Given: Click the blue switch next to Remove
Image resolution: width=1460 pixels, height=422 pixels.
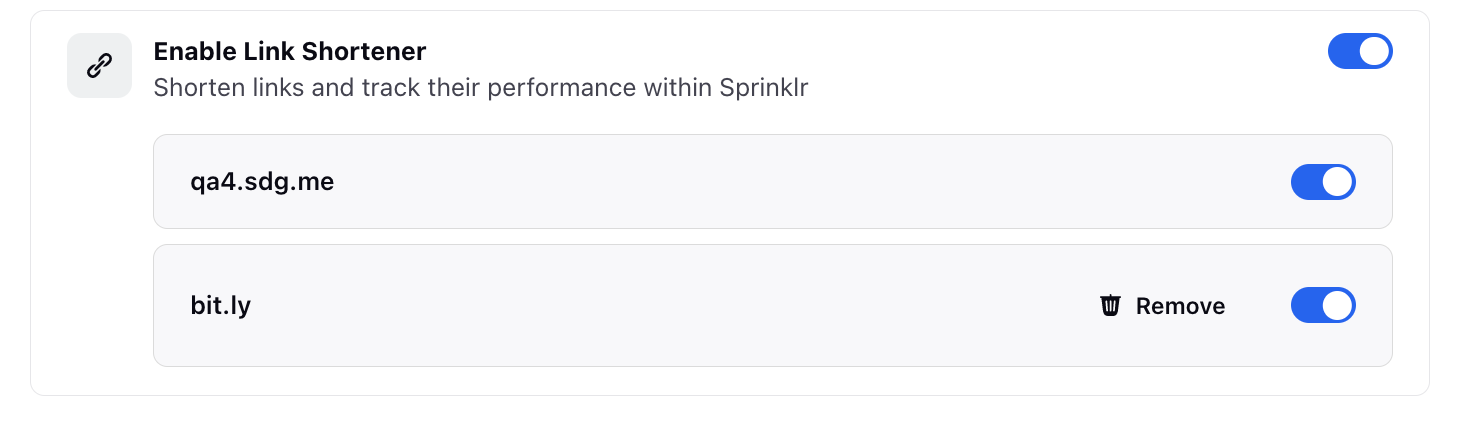Looking at the screenshot, I should click(x=1324, y=305).
